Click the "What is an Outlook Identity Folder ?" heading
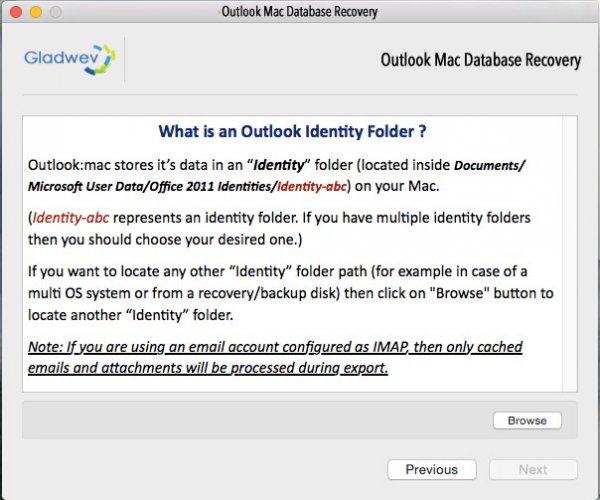This screenshot has width=600, height=500. click(x=292, y=131)
